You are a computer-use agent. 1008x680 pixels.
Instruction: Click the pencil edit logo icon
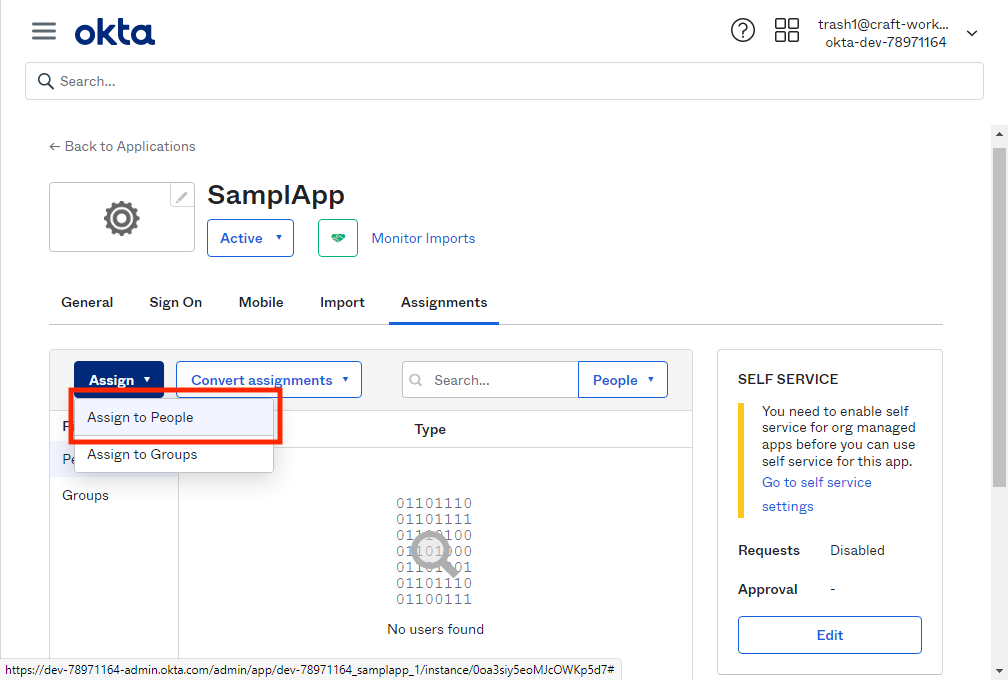(x=182, y=195)
